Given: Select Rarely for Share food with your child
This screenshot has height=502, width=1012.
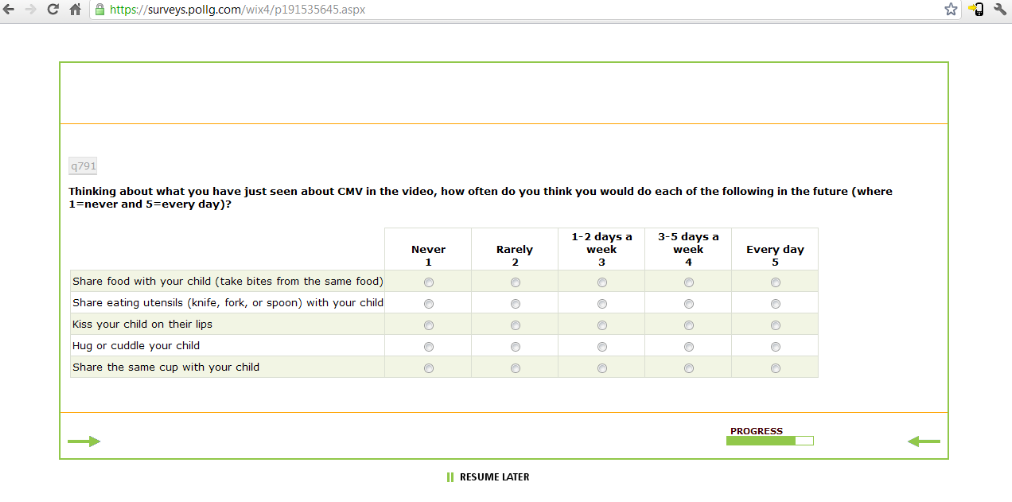Looking at the screenshot, I should click(515, 282).
